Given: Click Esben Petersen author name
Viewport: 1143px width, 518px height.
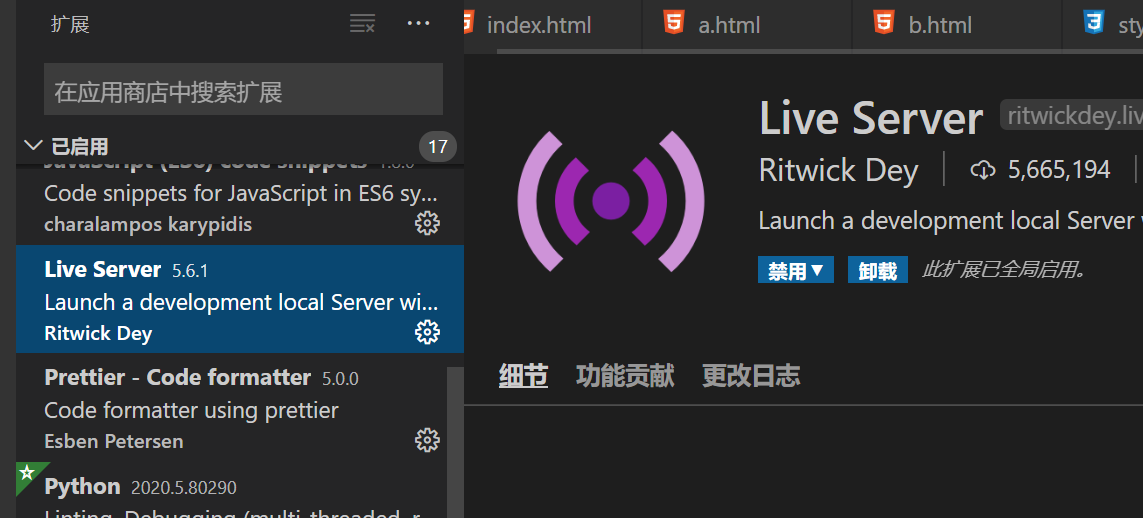Looking at the screenshot, I should pyautogui.click(x=114, y=442).
